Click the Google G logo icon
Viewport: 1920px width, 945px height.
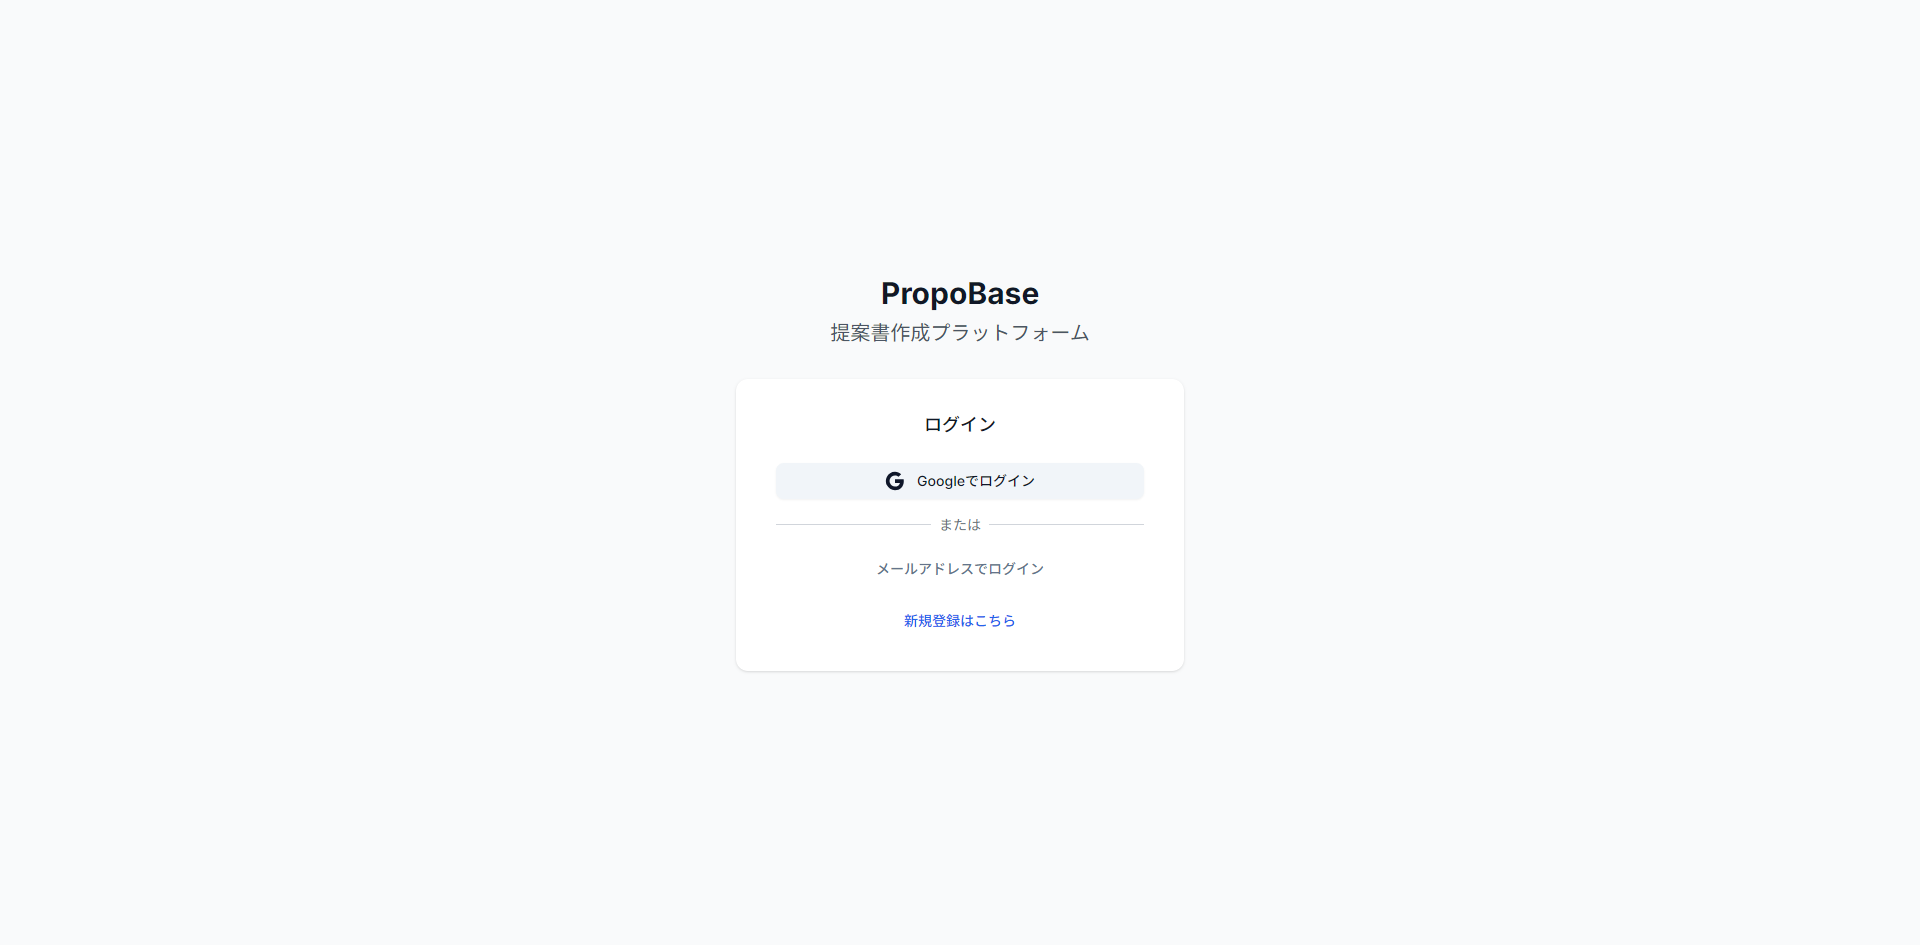pyautogui.click(x=894, y=481)
